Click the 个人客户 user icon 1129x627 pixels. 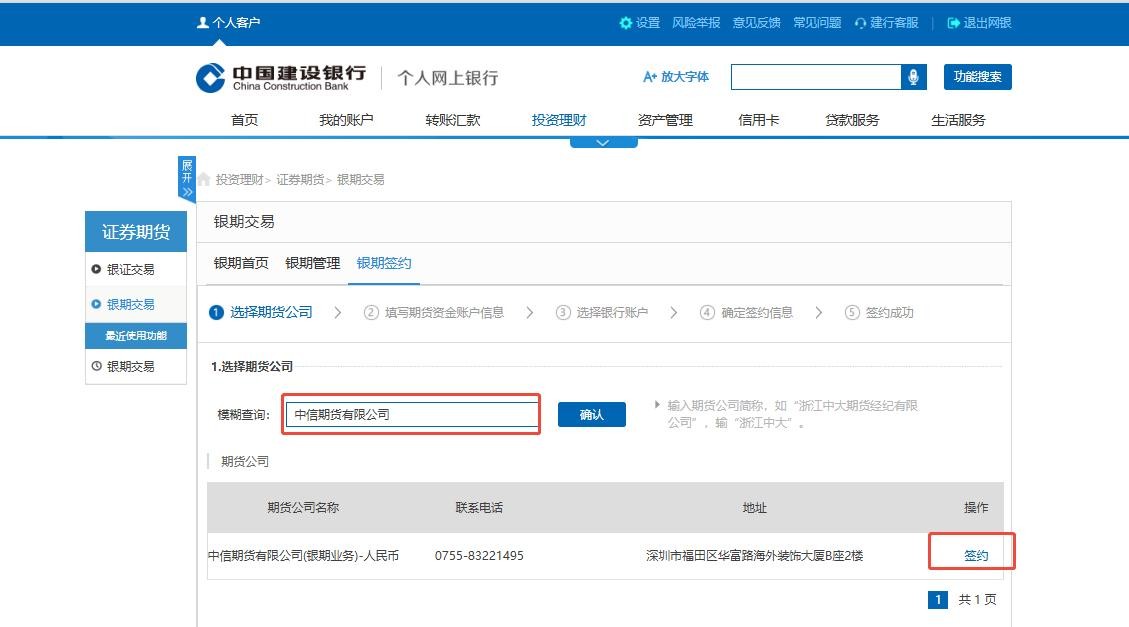[x=203, y=22]
